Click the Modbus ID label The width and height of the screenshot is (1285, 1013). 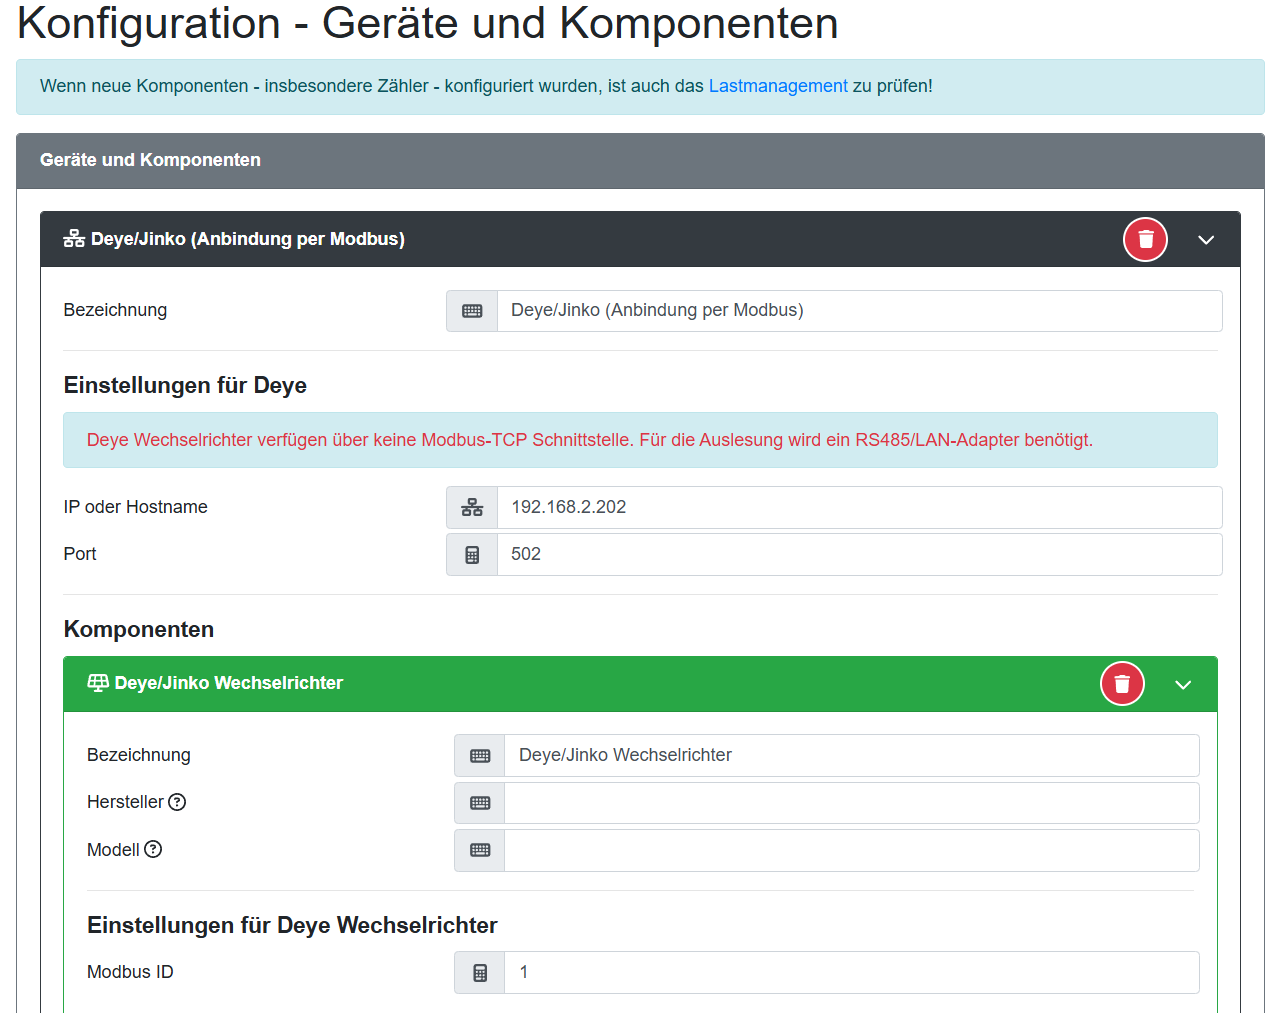[130, 972]
